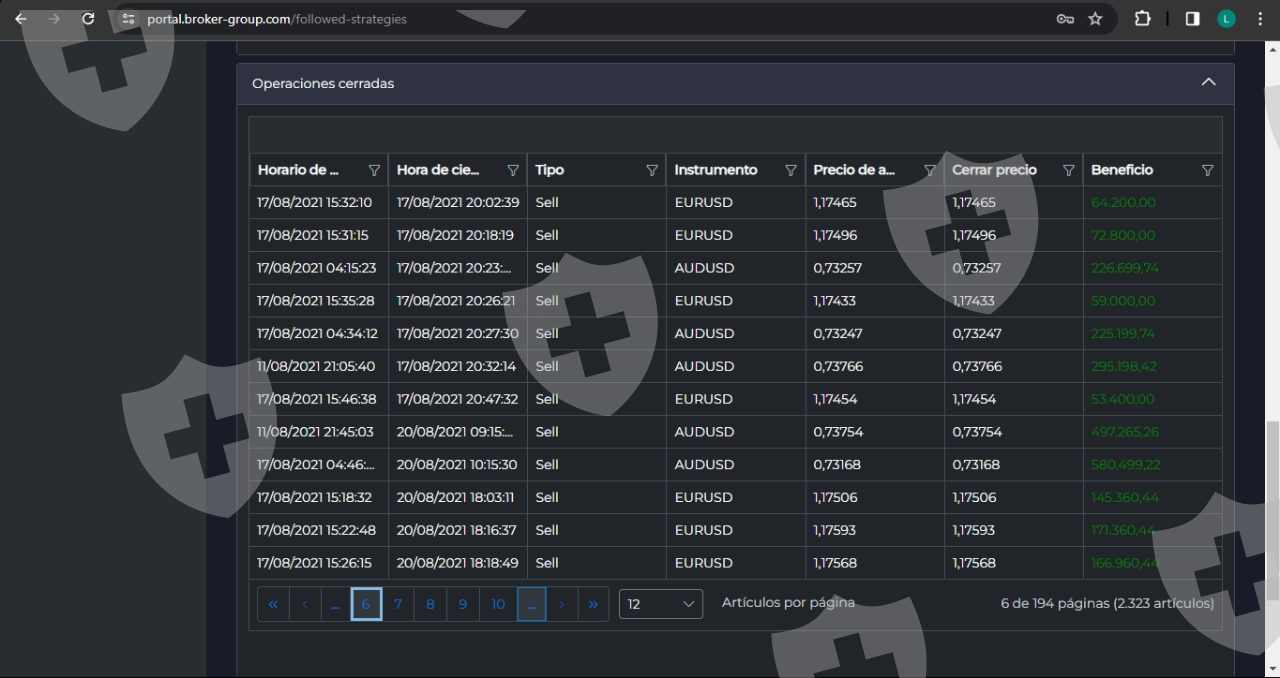The height and width of the screenshot is (678, 1280).
Task: Open the Chrome profile avatar
Action: point(1227,19)
